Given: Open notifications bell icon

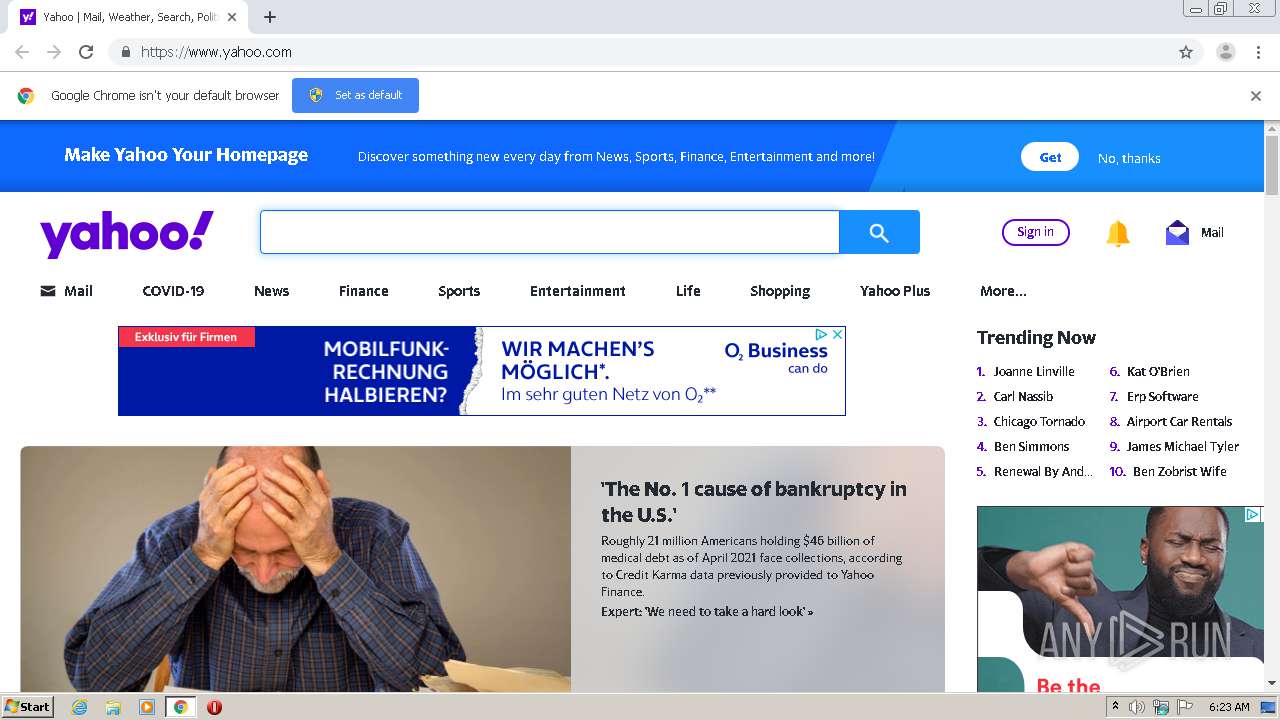Looking at the screenshot, I should [x=1118, y=233].
